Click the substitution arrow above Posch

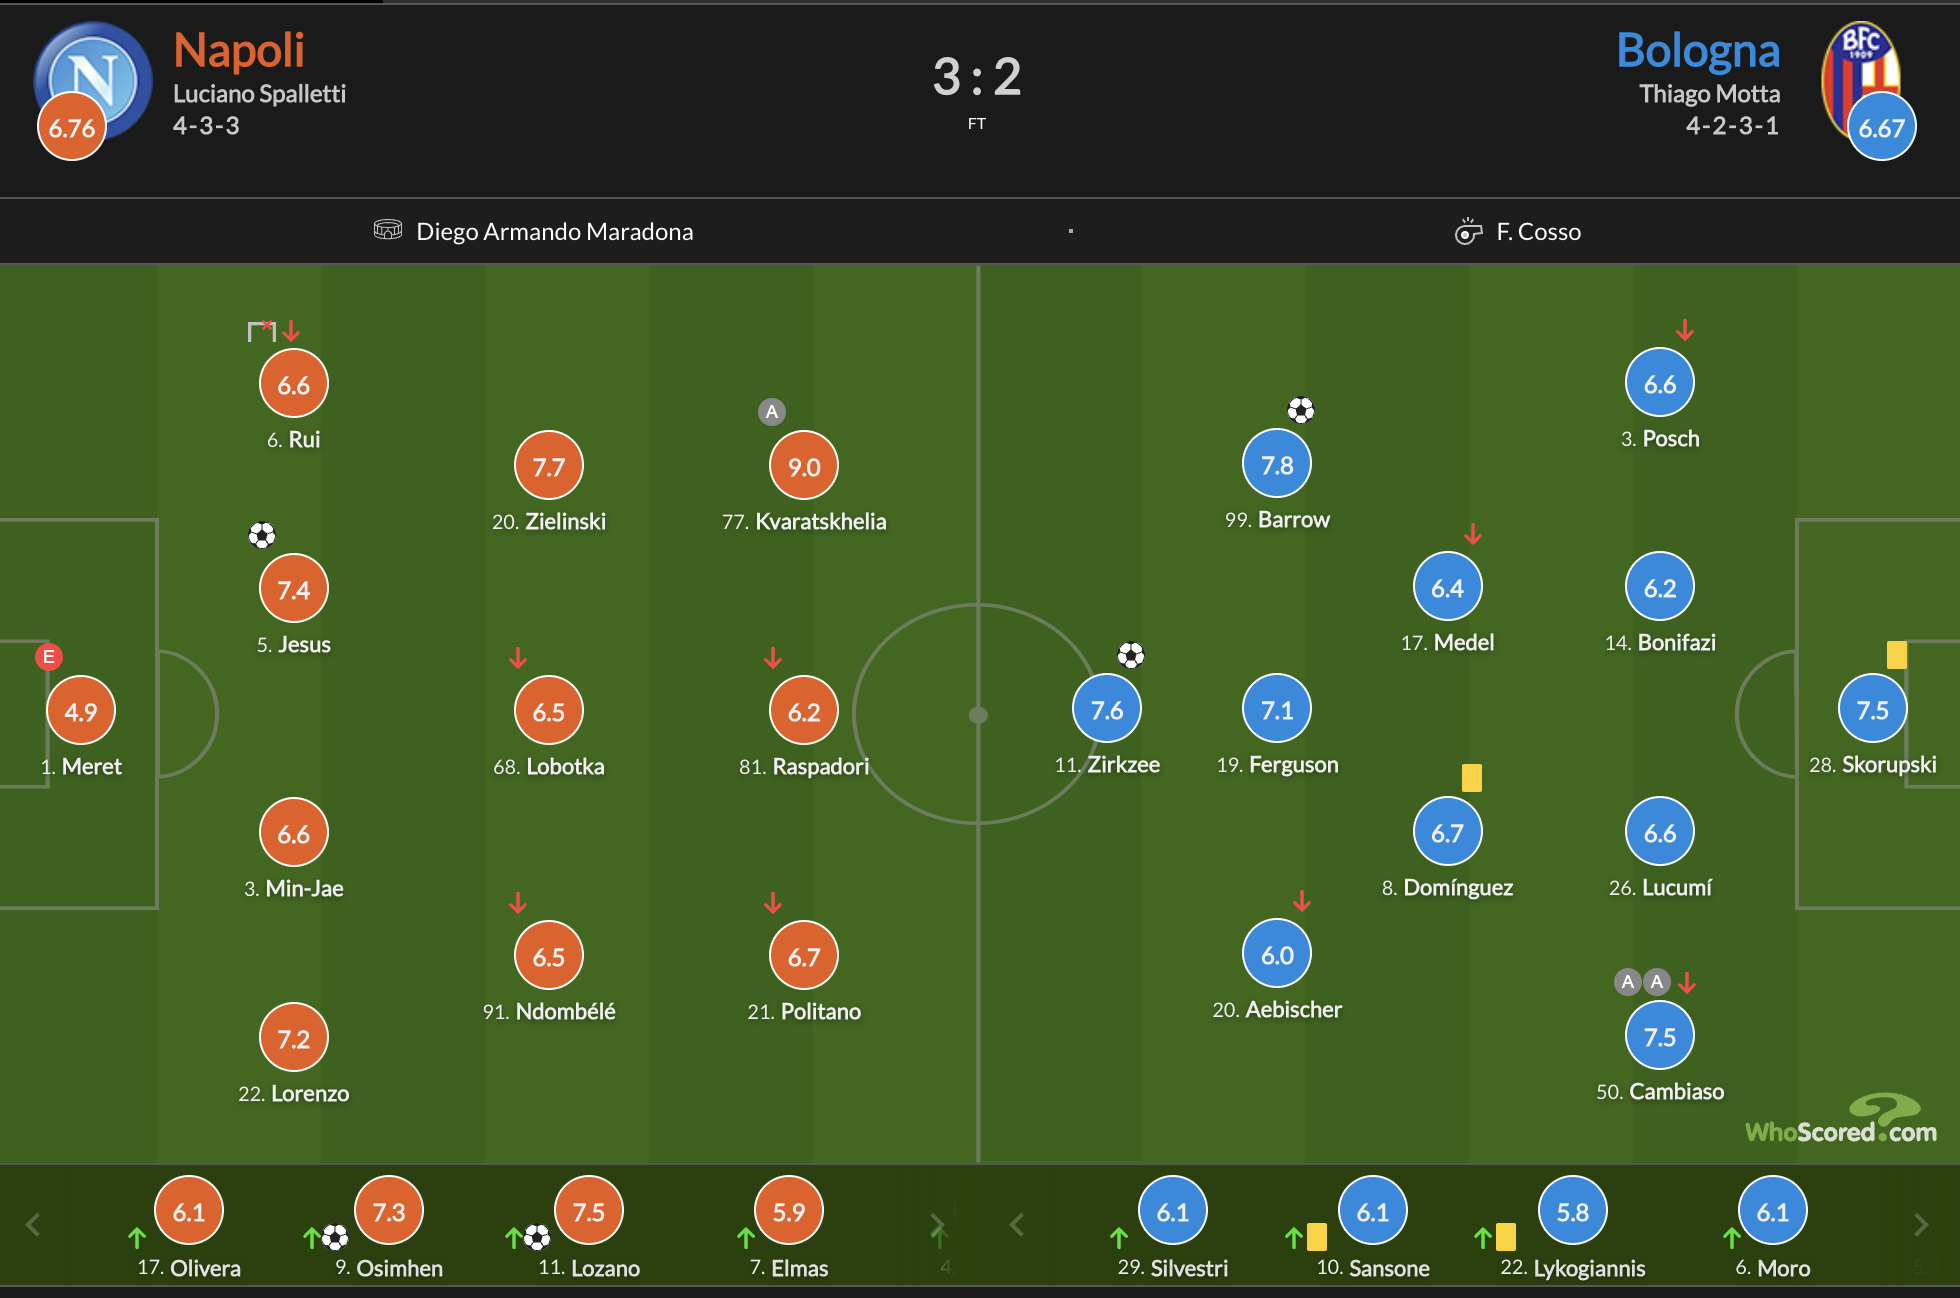pos(1685,330)
